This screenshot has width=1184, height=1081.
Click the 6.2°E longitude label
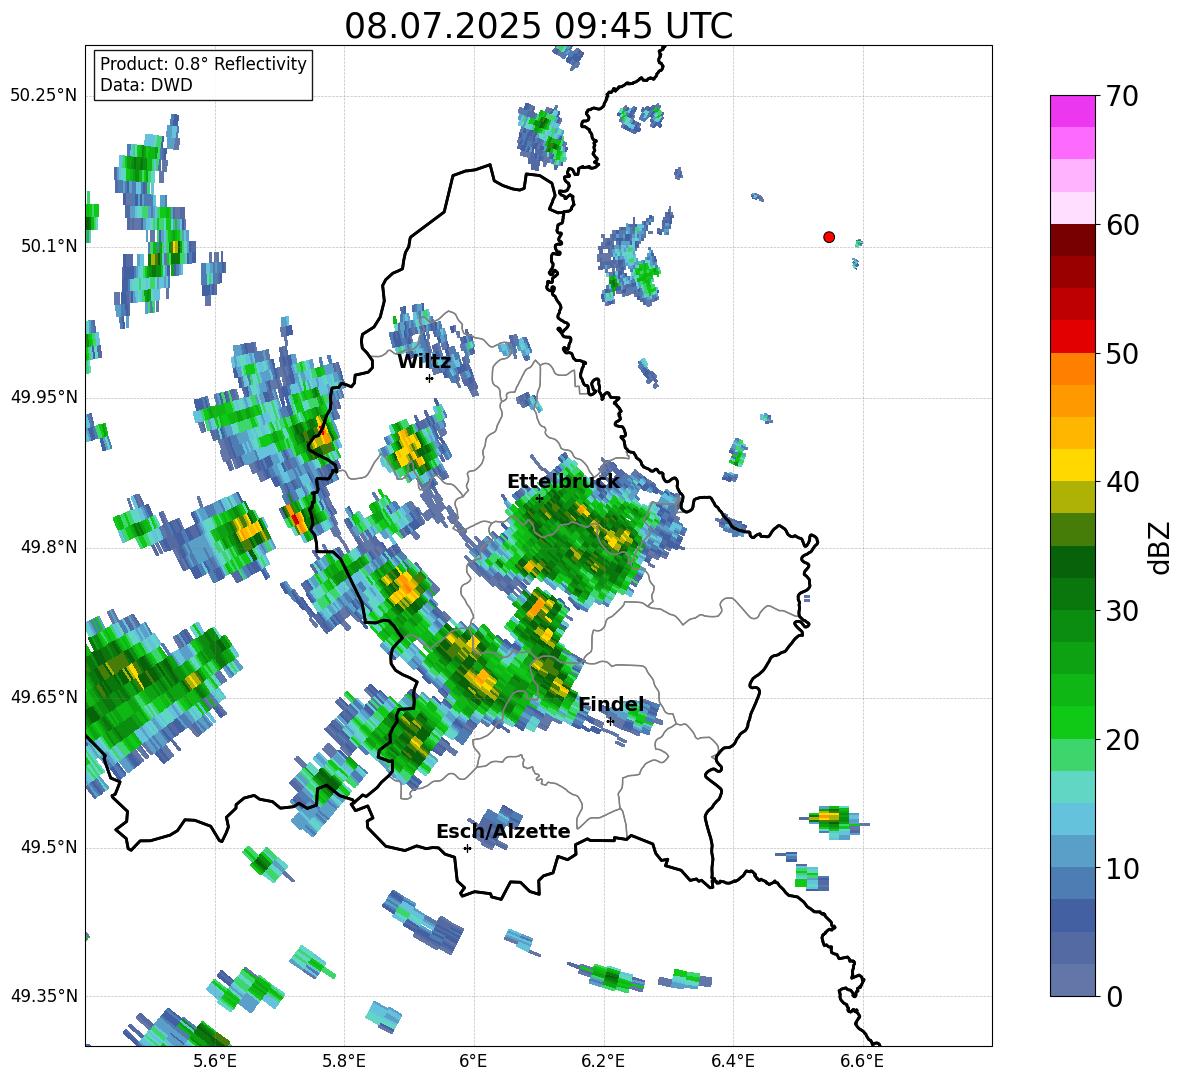603,1061
